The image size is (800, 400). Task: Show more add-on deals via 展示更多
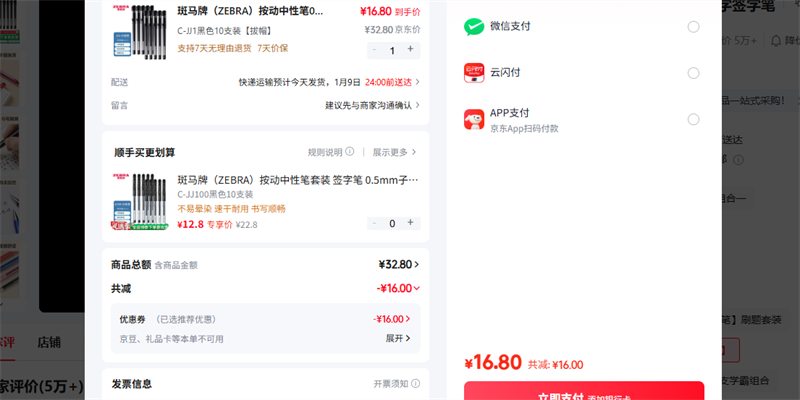click(394, 152)
